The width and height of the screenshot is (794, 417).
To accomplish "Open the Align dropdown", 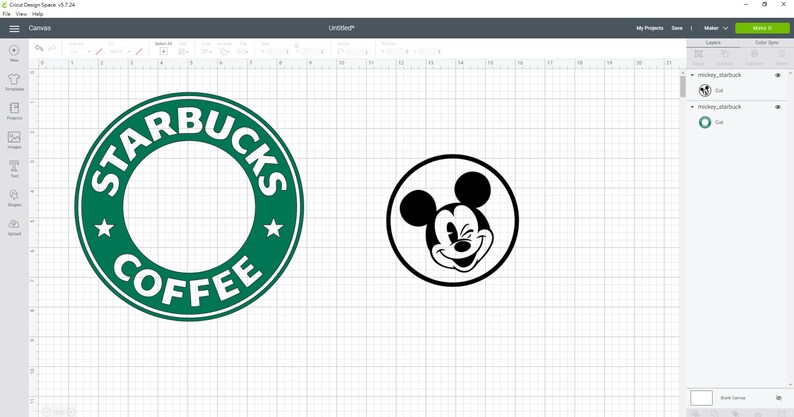I will (207, 51).
